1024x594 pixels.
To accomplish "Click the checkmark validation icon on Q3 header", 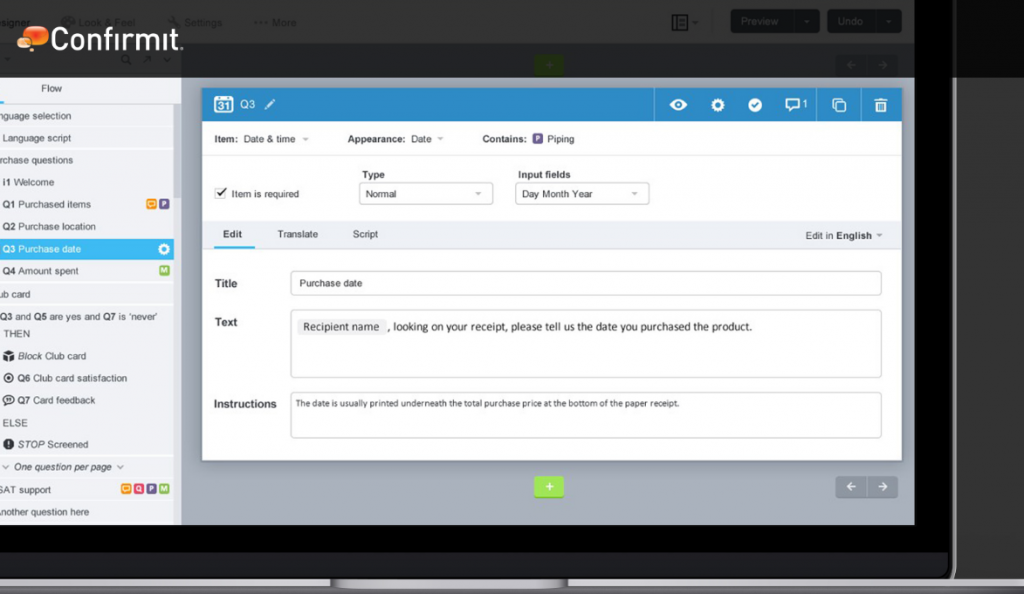I will pos(755,104).
